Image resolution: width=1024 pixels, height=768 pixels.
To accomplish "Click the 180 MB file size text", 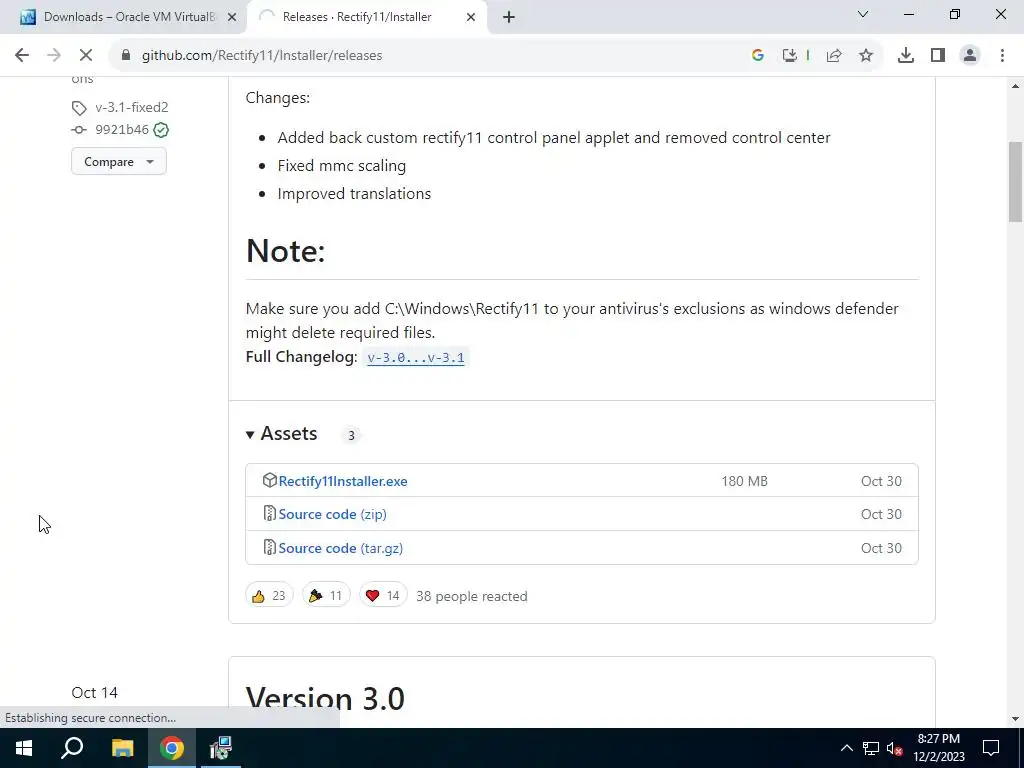I will (744, 481).
